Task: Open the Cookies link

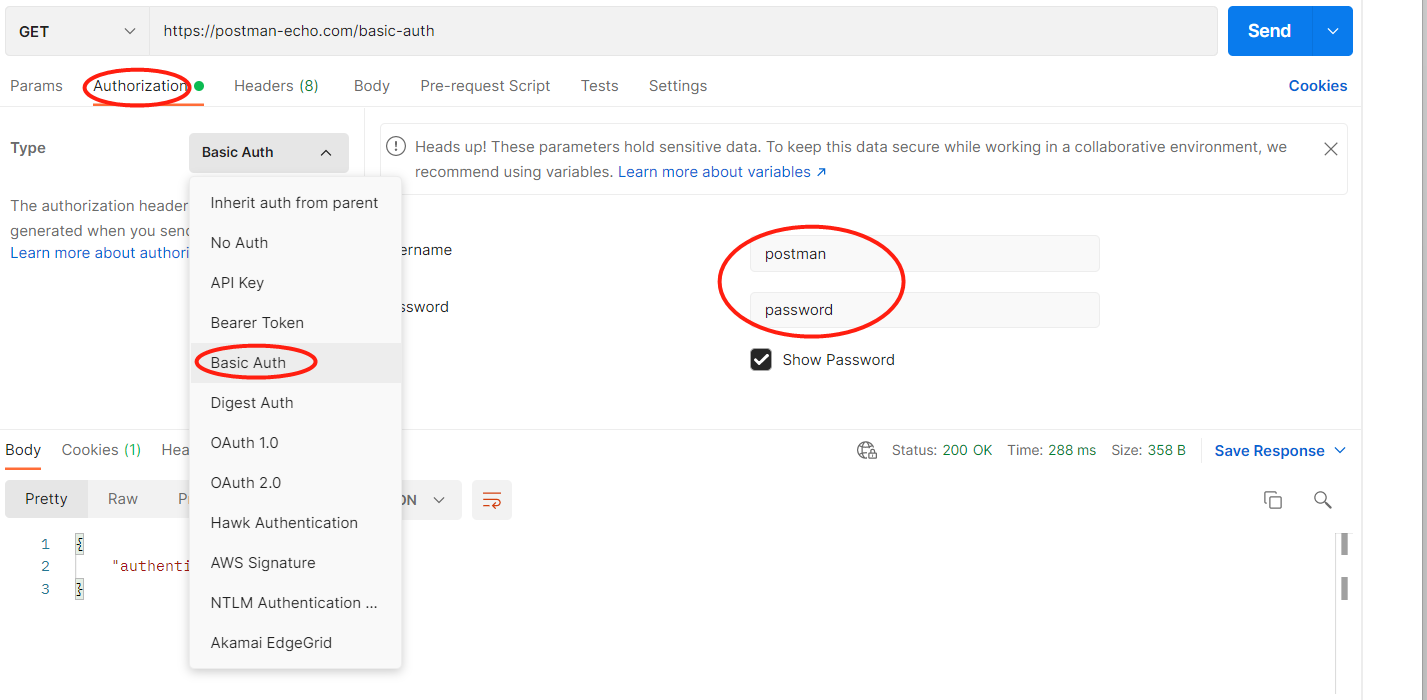Action: [x=1317, y=86]
